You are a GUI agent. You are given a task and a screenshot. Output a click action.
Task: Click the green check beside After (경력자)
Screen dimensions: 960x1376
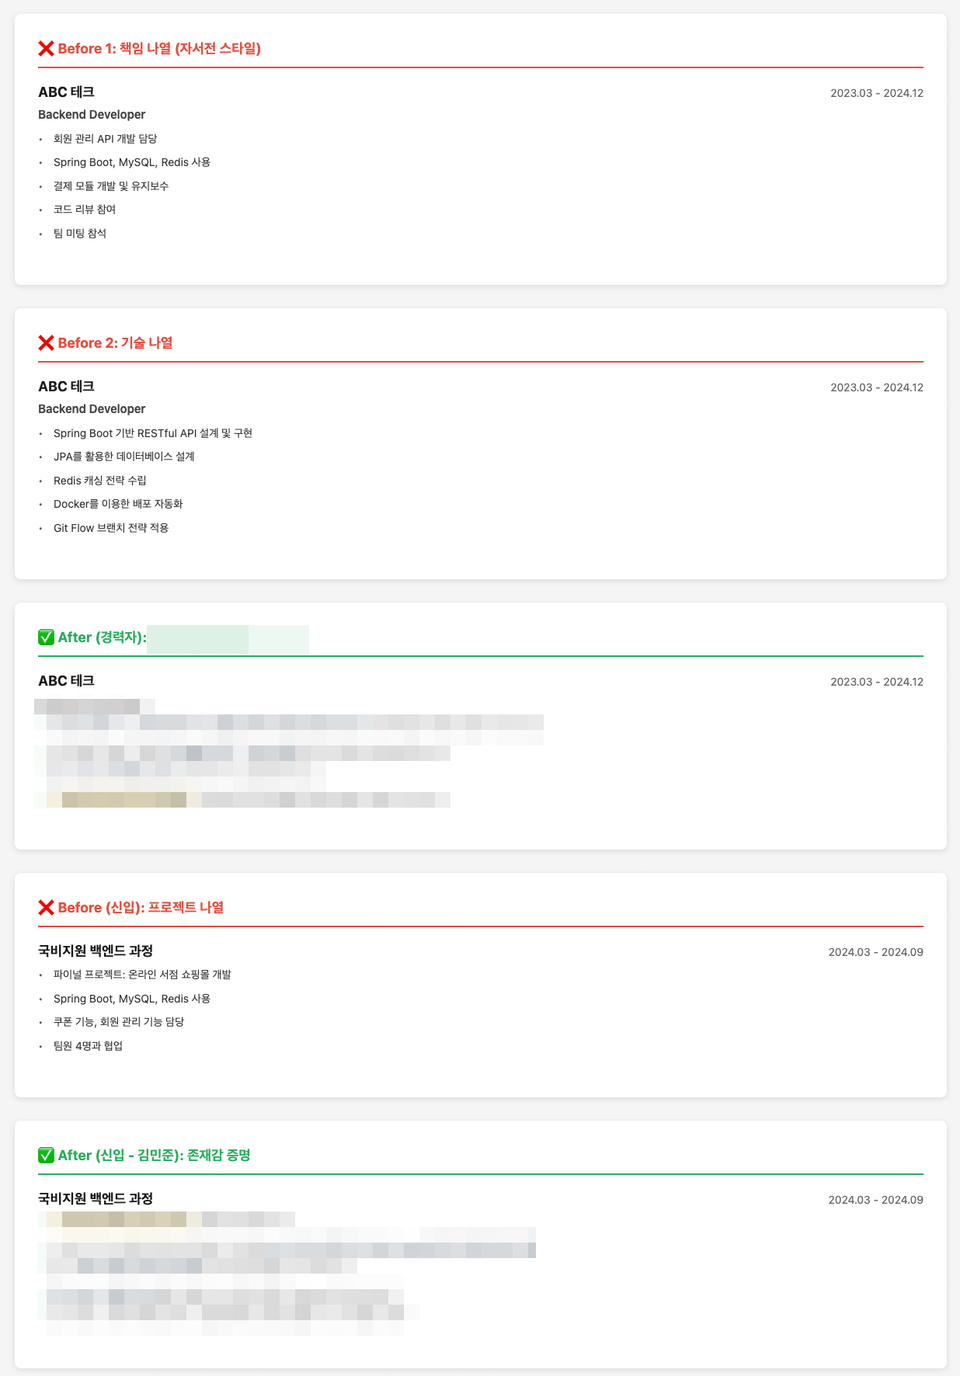coord(46,638)
